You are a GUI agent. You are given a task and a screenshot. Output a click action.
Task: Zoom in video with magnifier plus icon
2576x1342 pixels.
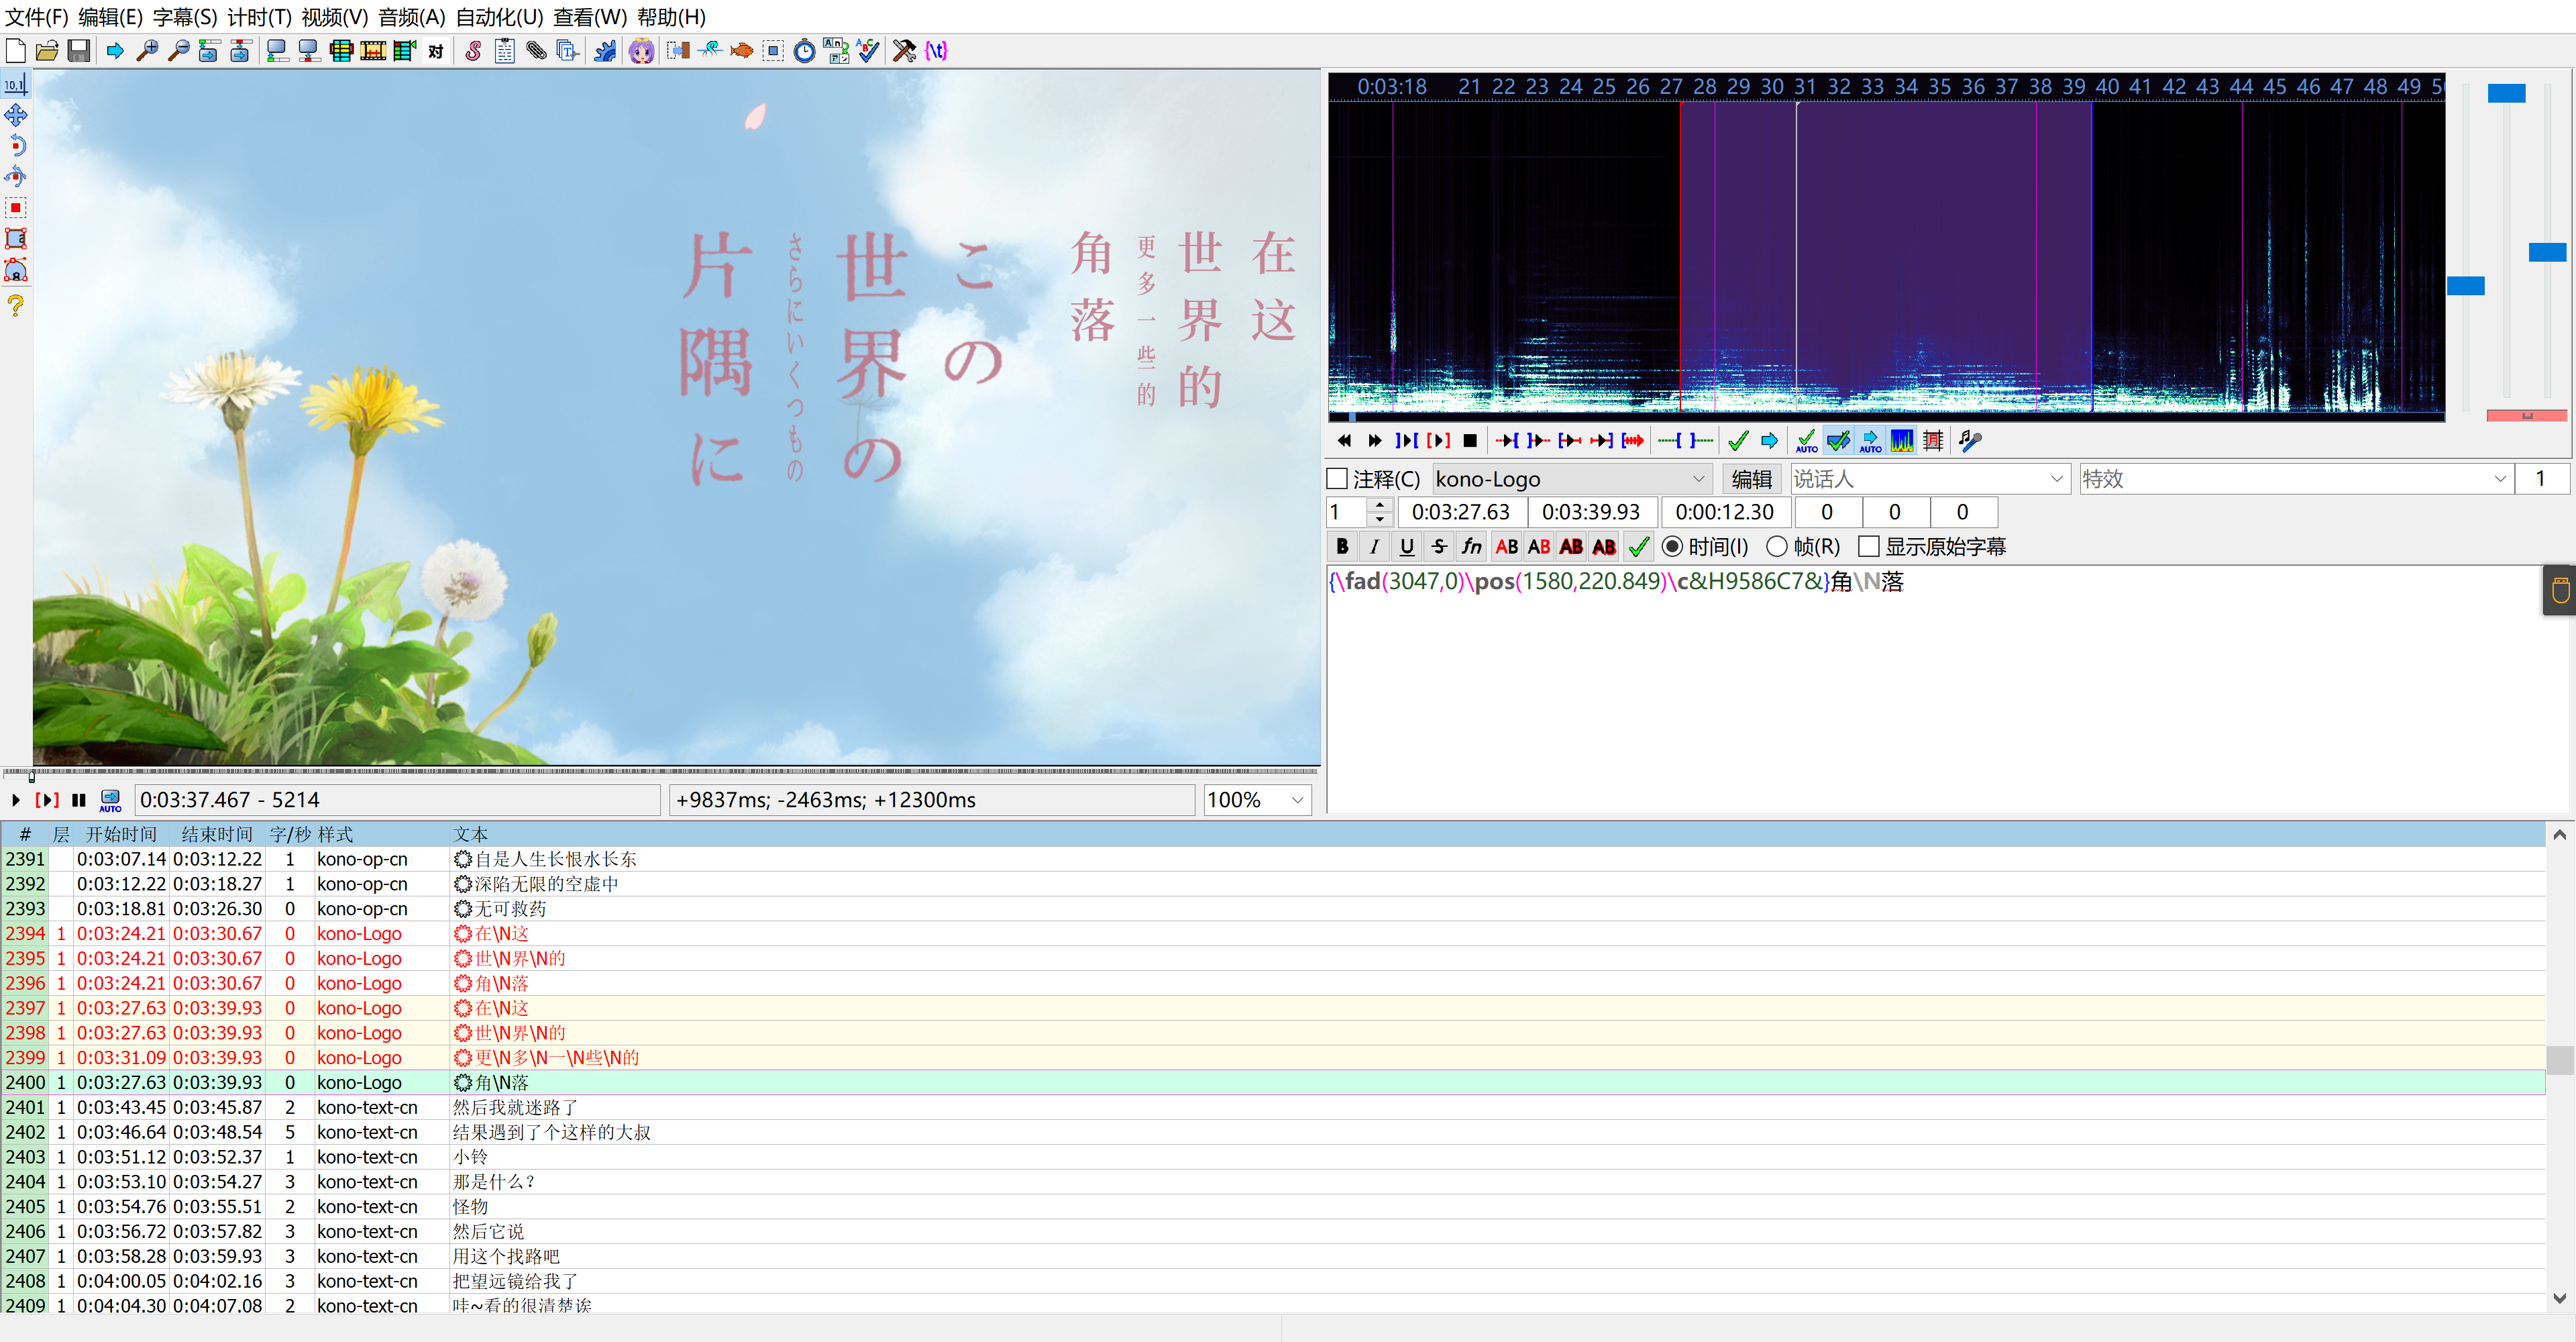(147, 50)
